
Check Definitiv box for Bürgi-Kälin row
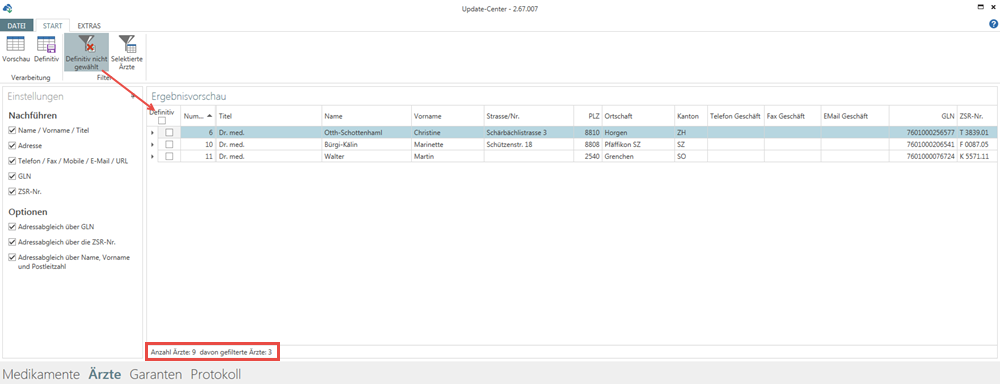[x=169, y=145]
